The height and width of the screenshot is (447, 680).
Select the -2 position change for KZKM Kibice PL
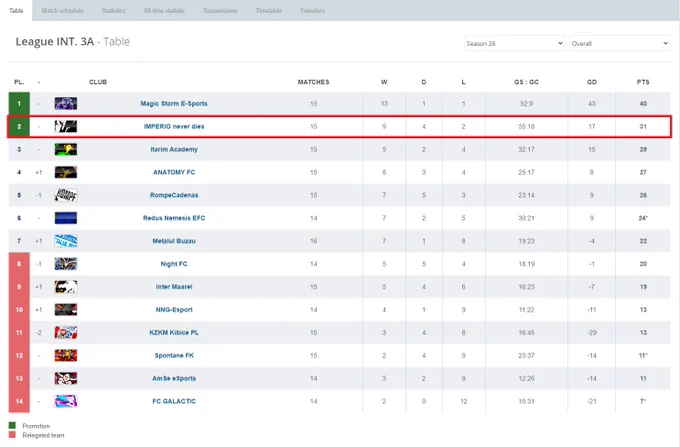pos(39,333)
